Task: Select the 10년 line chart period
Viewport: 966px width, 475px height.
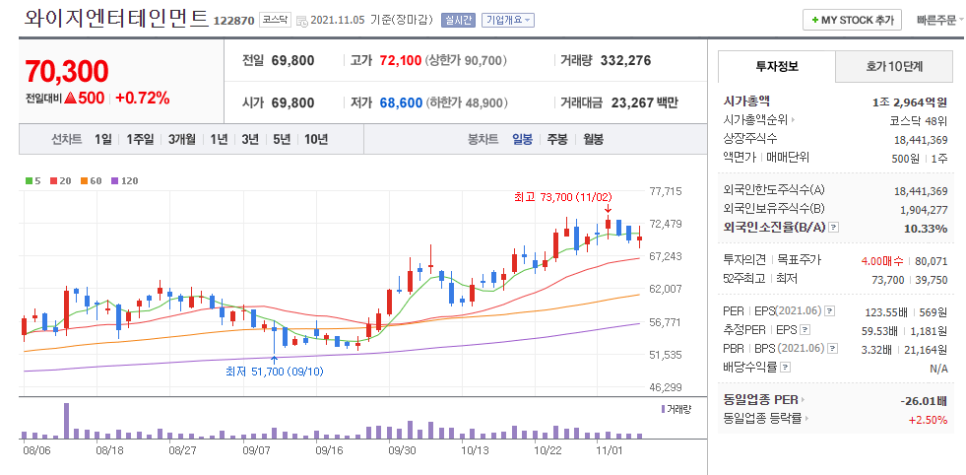Action: coord(316,139)
